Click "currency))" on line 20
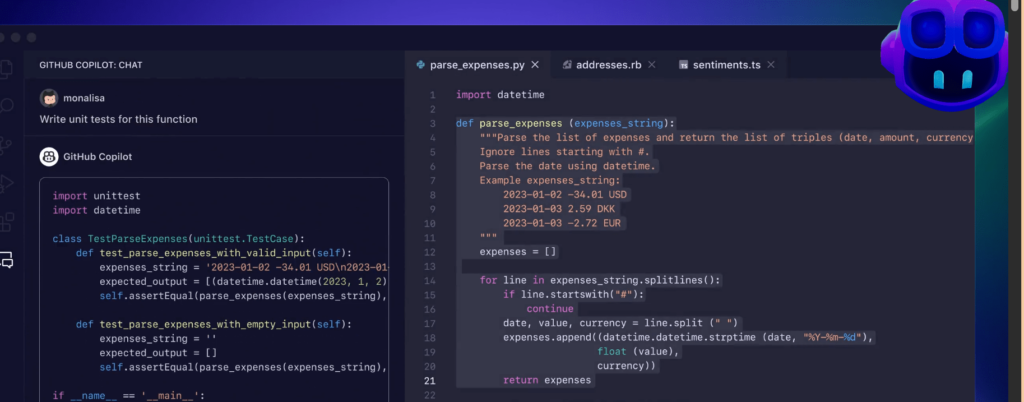Screen dimensions: 1024x402 626,366
